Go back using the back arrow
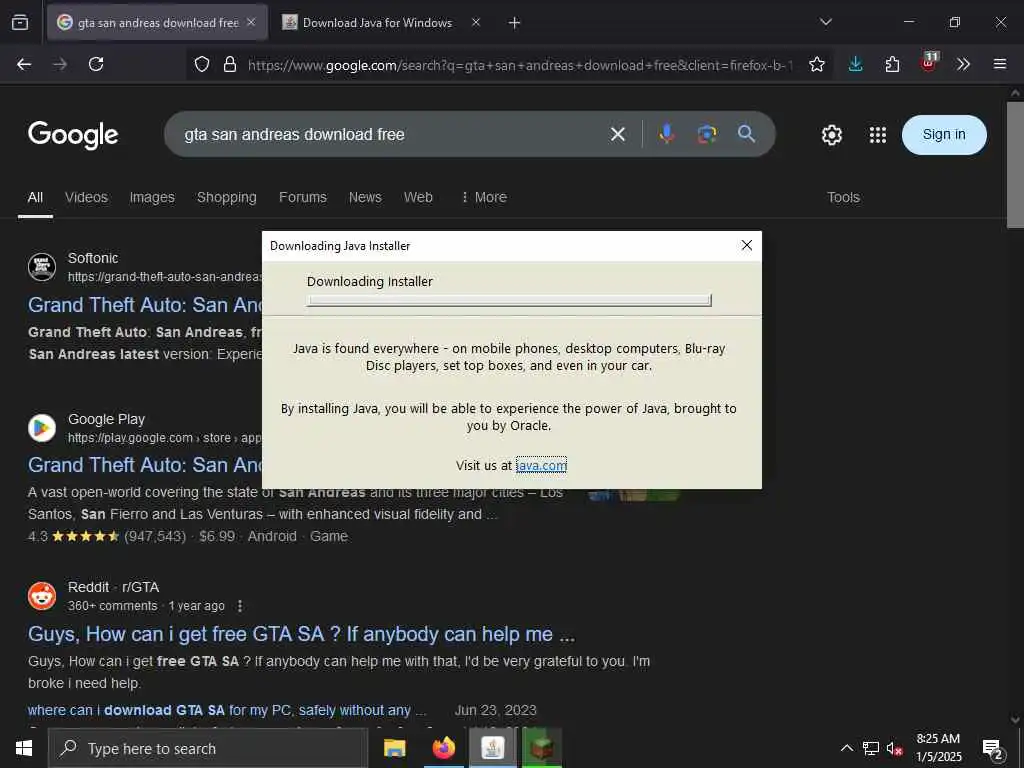Viewport: 1024px width, 768px height. [x=24, y=64]
